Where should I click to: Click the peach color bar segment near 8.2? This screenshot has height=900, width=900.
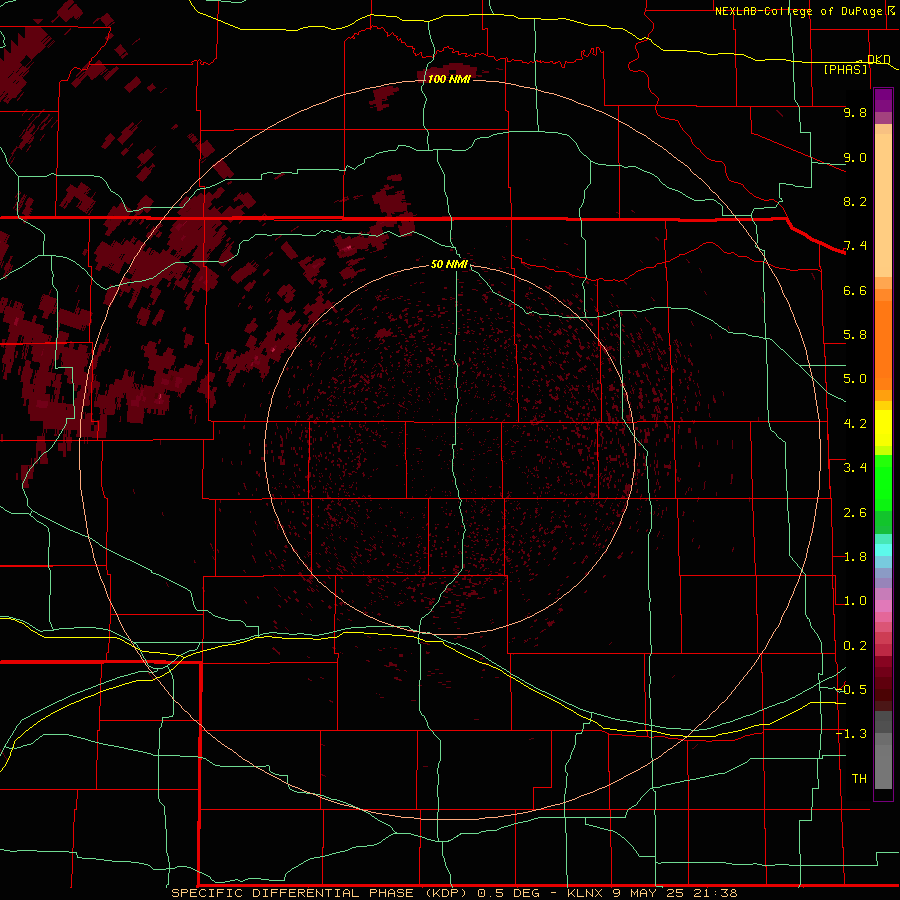click(883, 205)
